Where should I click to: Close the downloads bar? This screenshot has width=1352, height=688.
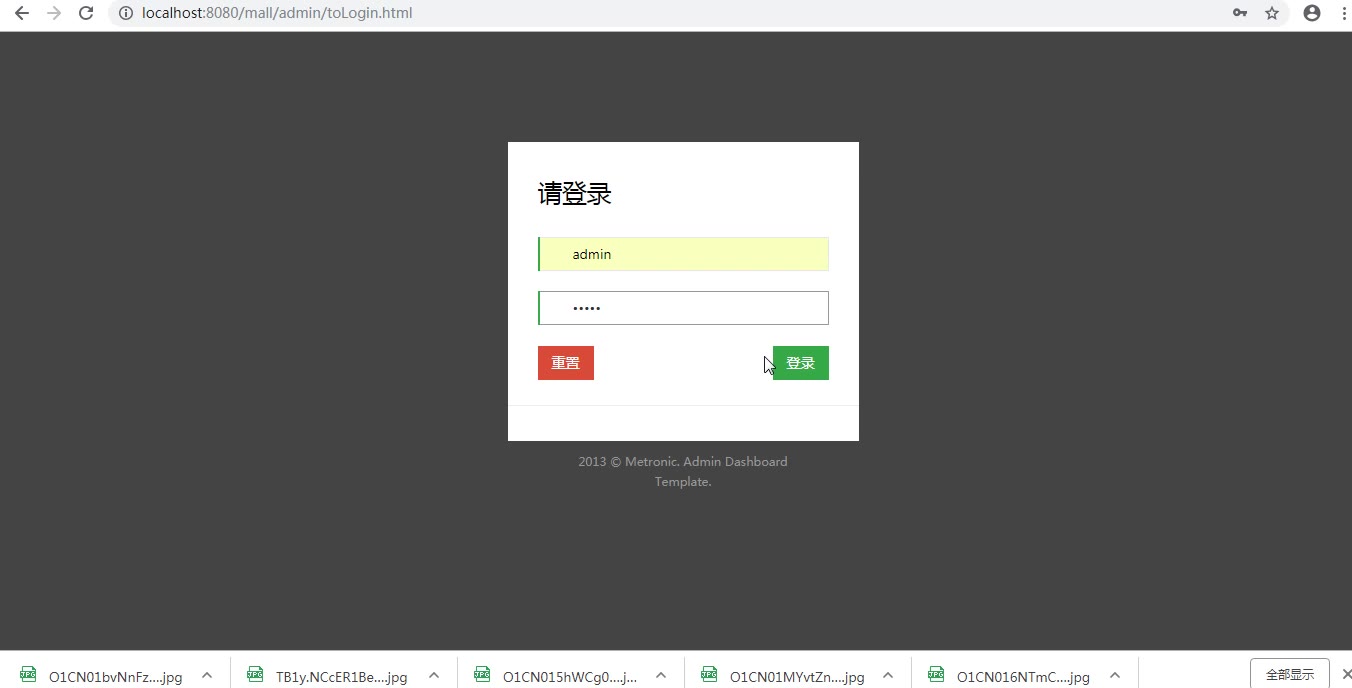tap(1346, 674)
